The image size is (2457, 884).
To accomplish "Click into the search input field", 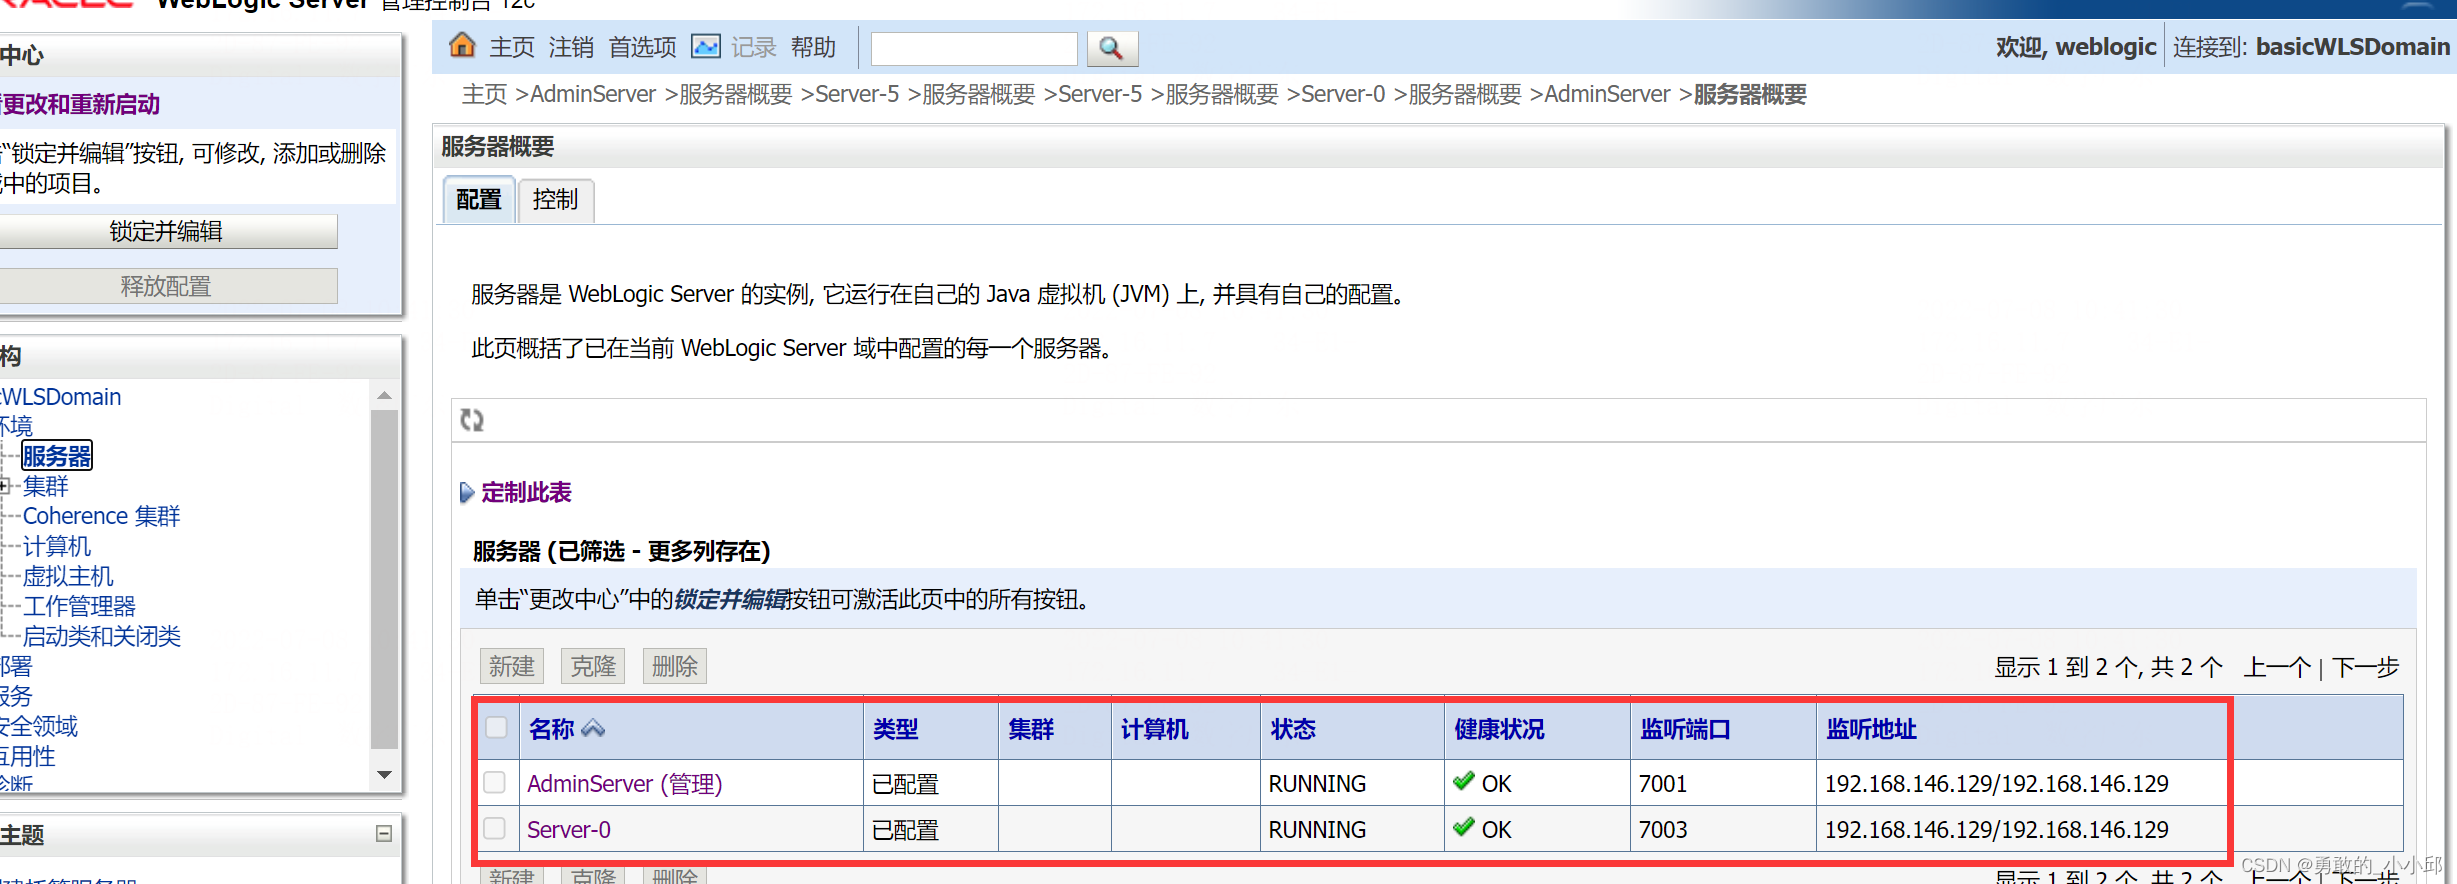I will 974,48.
